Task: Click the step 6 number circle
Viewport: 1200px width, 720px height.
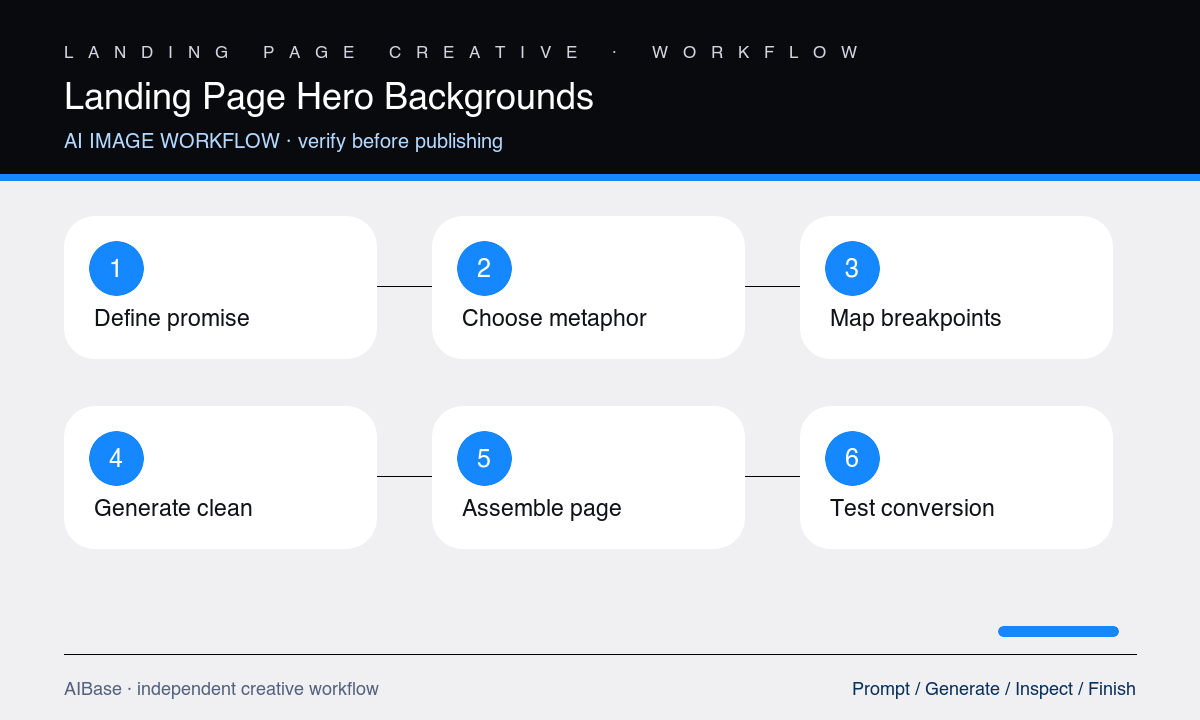Action: click(852, 458)
